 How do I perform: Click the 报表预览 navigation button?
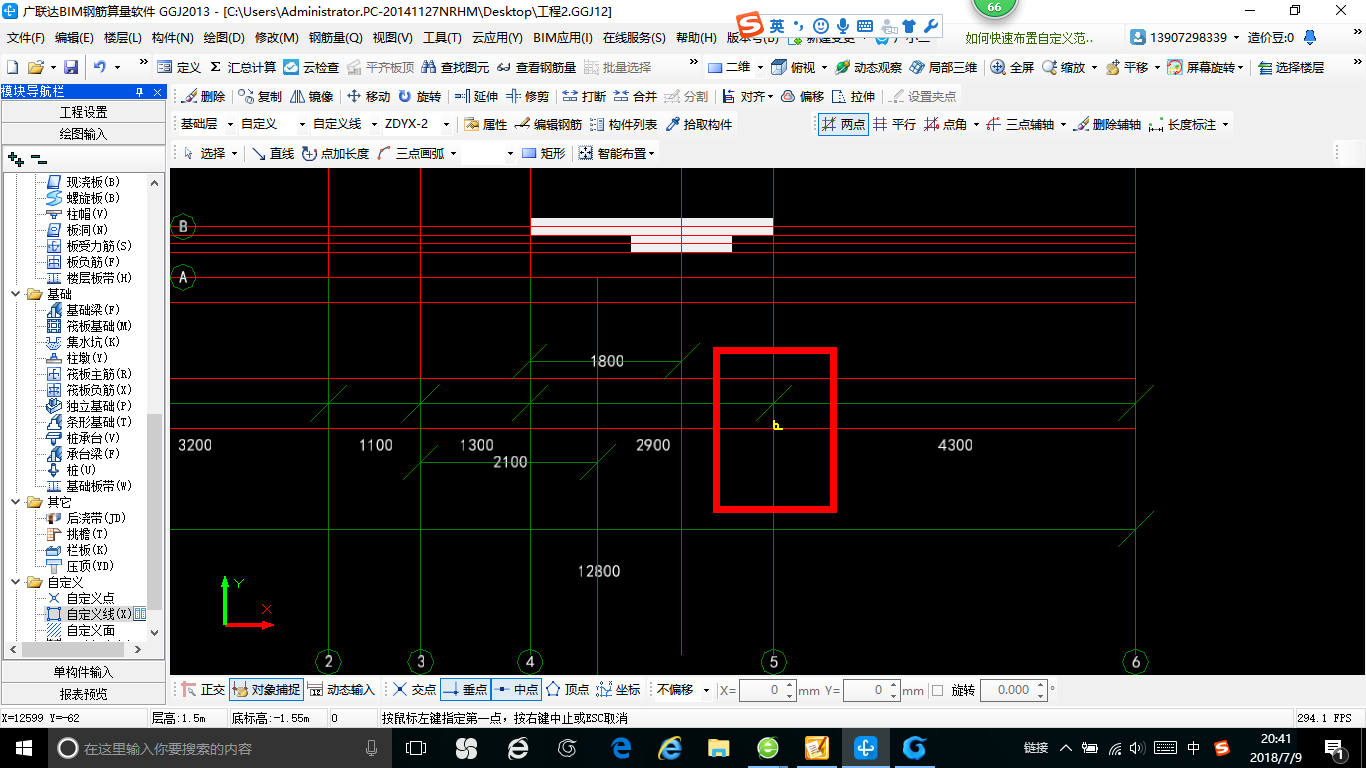click(x=83, y=693)
